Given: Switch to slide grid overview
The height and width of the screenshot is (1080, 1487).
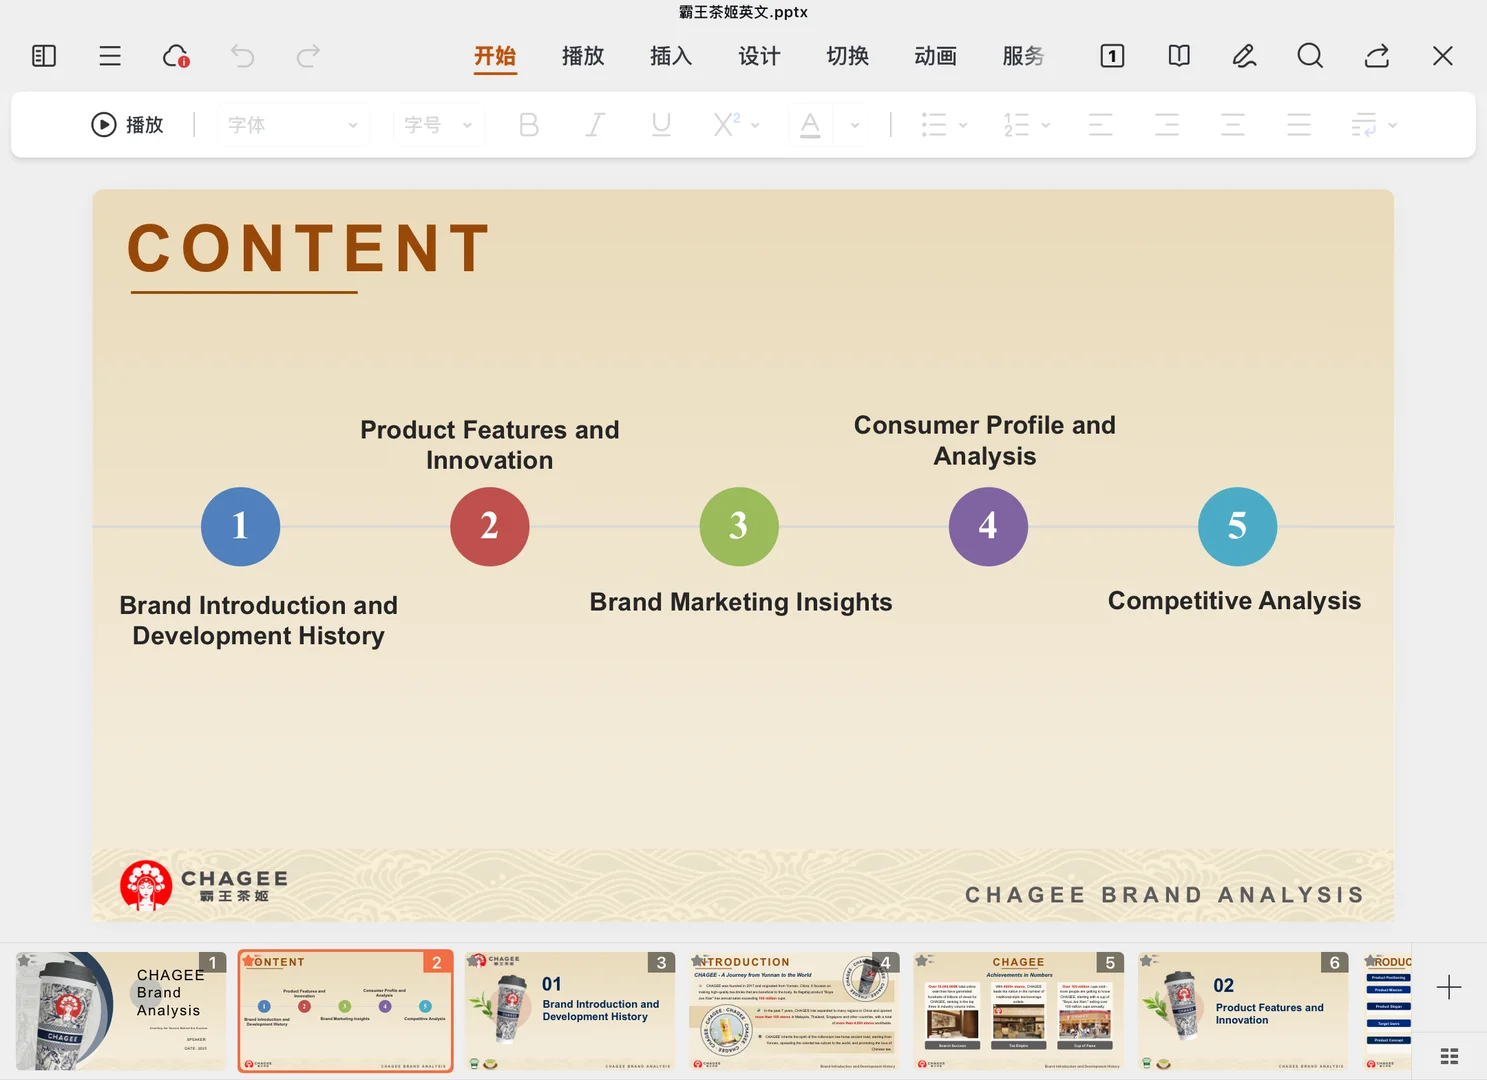Looking at the screenshot, I should click(1449, 1056).
